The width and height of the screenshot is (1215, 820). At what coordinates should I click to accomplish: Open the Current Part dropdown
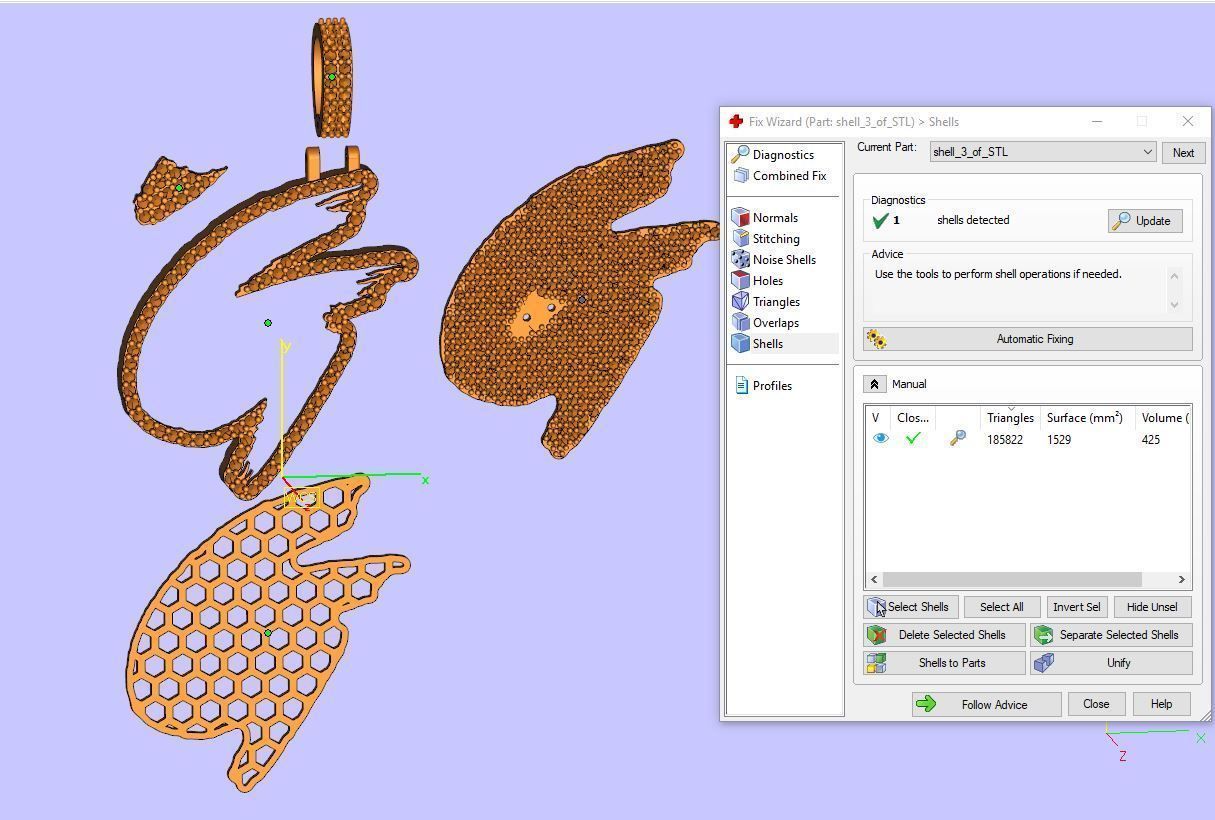point(1042,152)
